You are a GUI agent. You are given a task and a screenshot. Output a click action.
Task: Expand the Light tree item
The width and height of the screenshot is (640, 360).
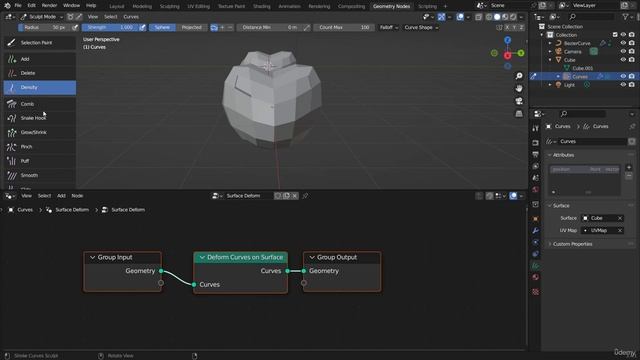pyautogui.click(x=550, y=85)
